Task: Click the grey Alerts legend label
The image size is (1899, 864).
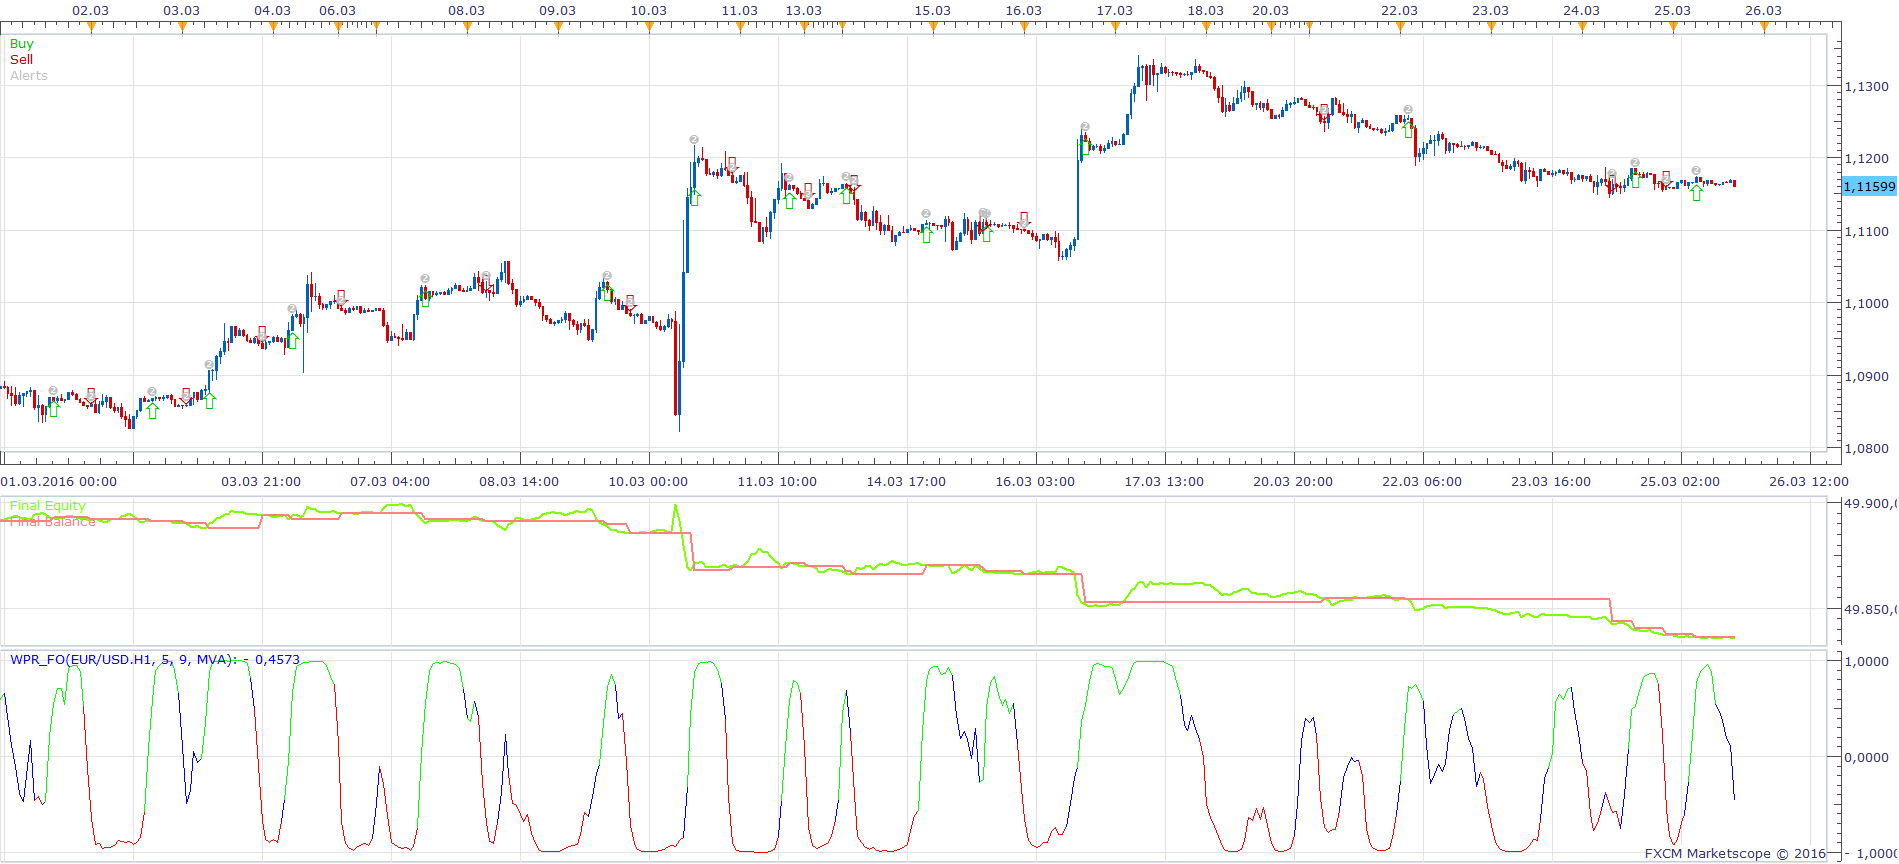Action: point(29,76)
